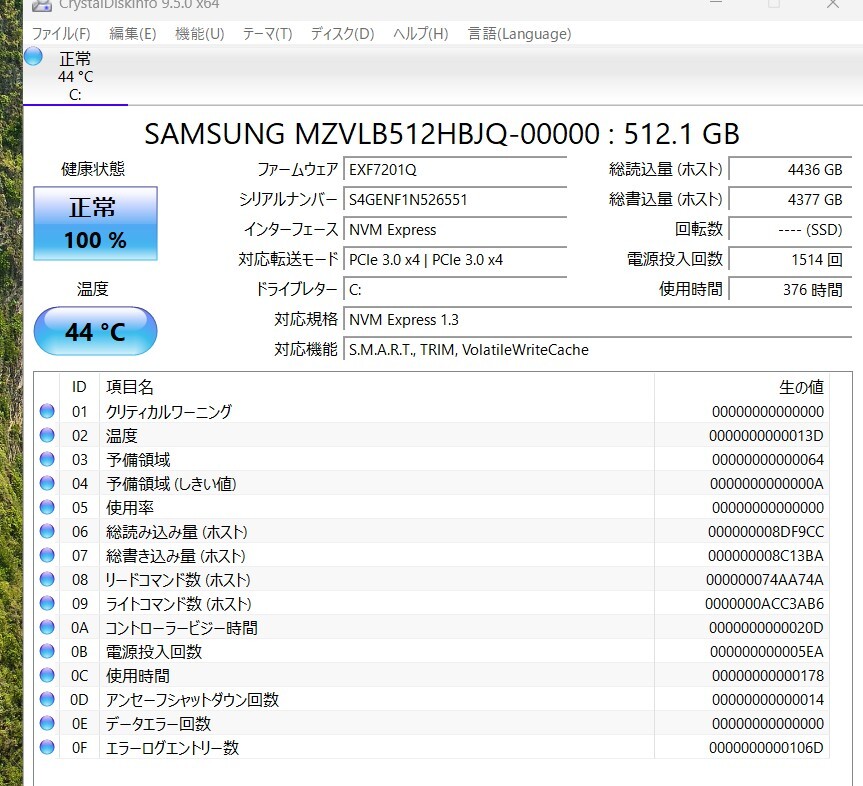The image size is (863, 786).
Task: Click the firmware EXF7201Q field
Action: tap(455, 170)
